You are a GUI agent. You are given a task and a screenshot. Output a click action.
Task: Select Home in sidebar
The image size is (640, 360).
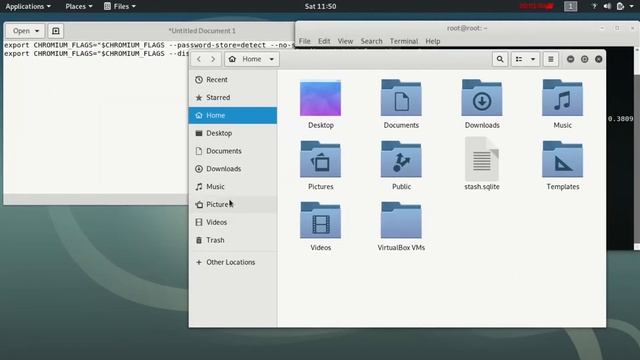tap(233, 116)
